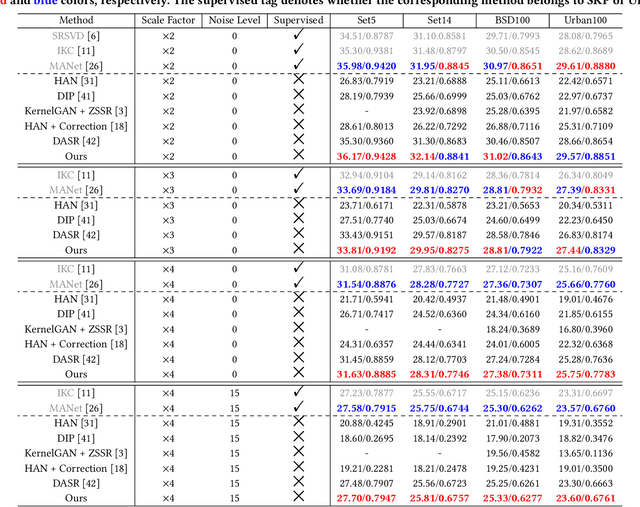
Task: Click the value "29.95/0.8275"
Action: 439,250
